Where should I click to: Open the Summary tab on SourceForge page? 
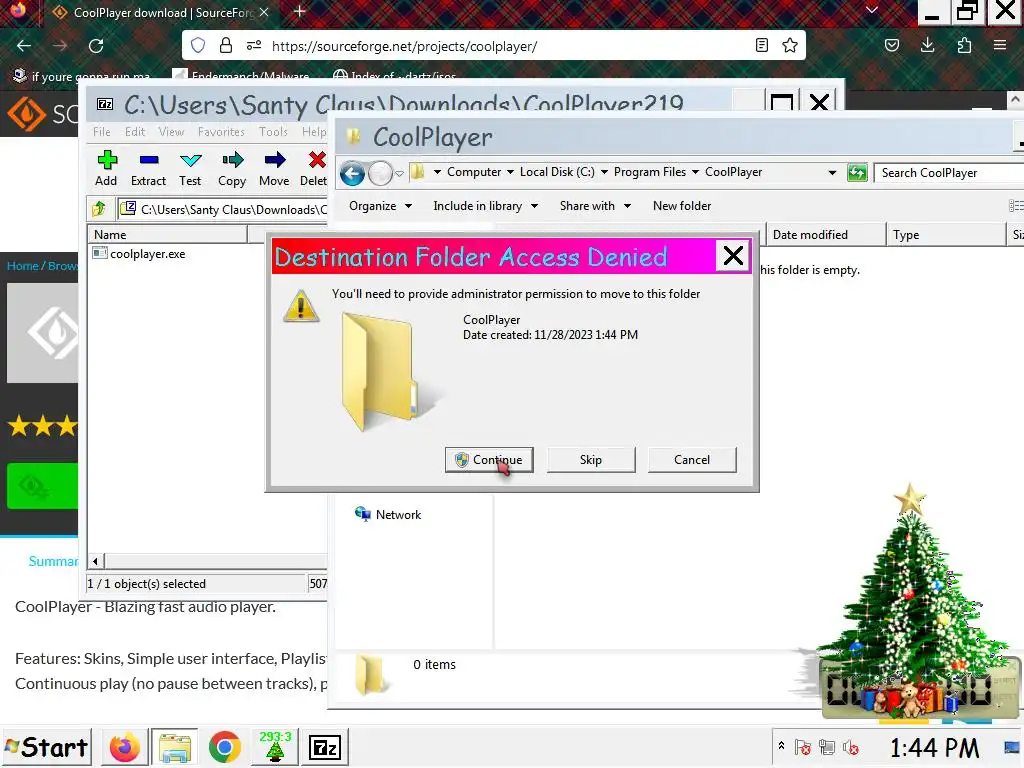53,561
